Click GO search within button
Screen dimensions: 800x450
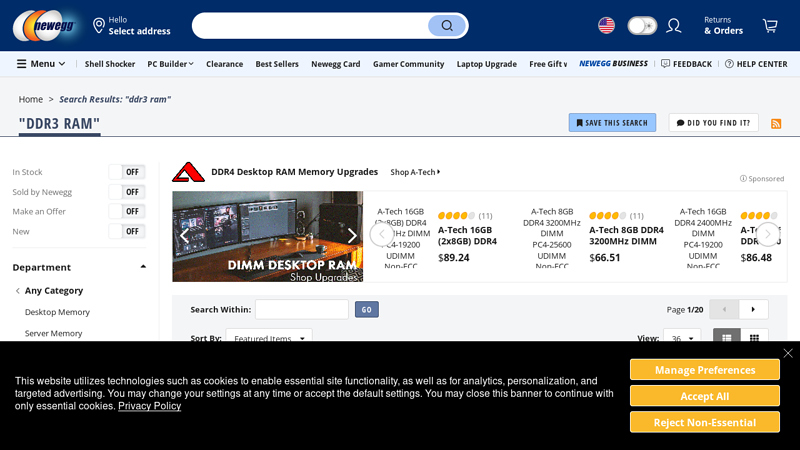(x=366, y=309)
